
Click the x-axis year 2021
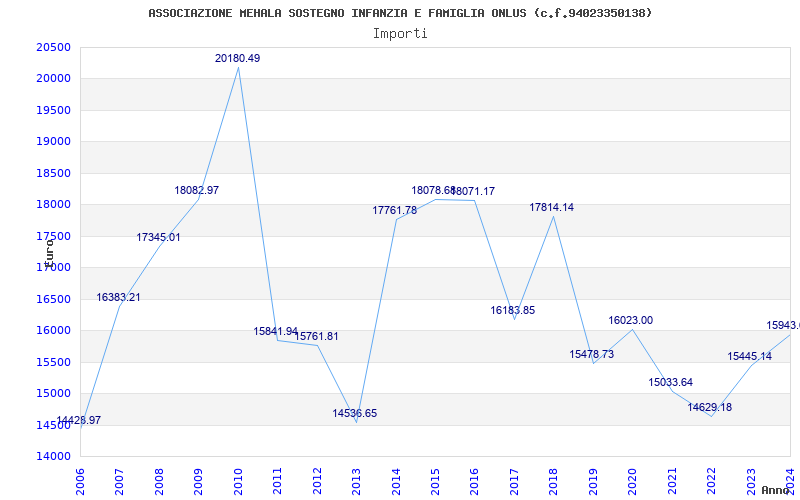(671, 482)
